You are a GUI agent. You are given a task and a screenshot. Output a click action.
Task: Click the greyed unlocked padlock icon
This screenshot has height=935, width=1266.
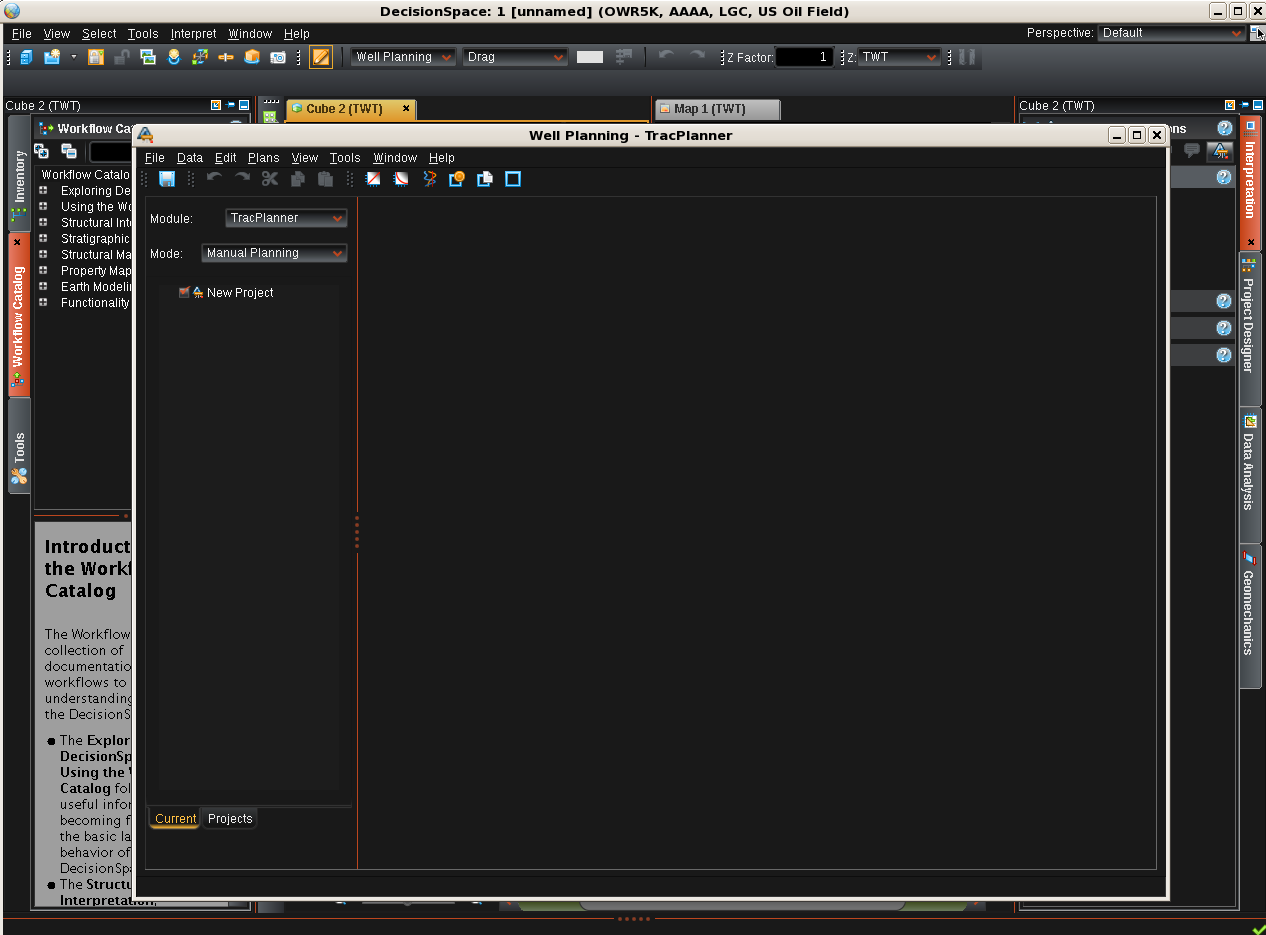pyautogui.click(x=122, y=57)
